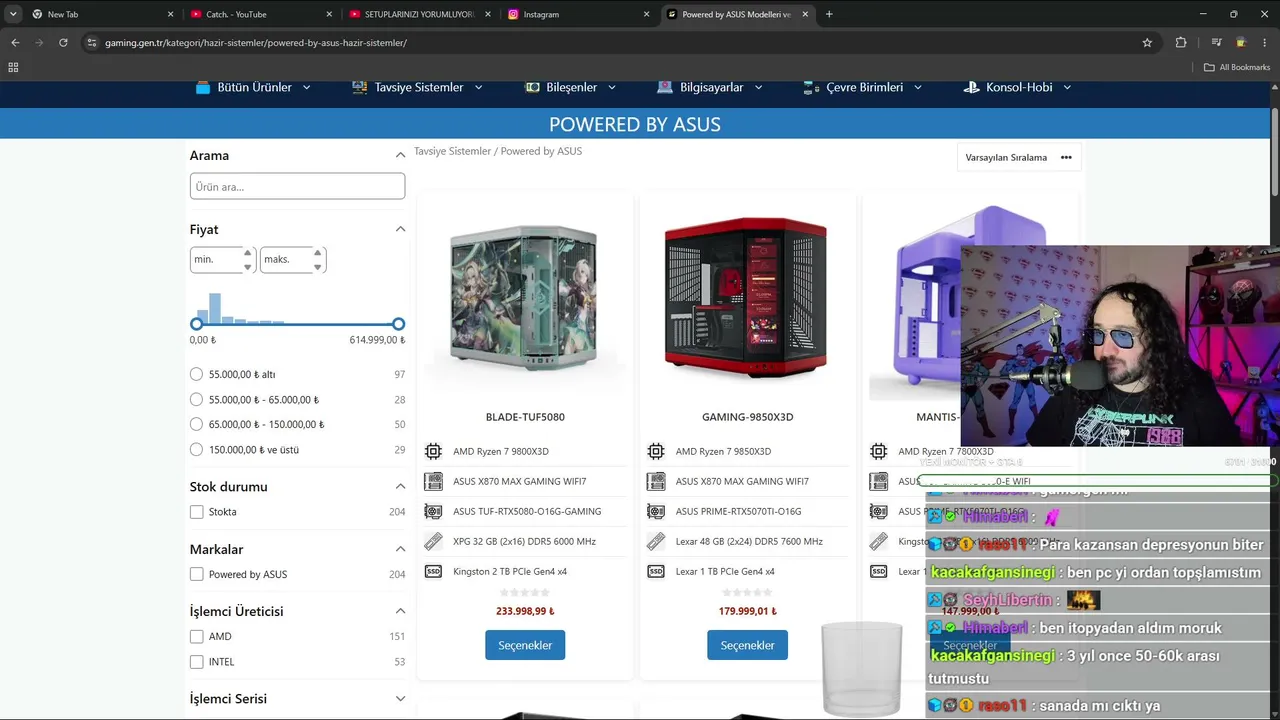Tick the Powered by ASUS brand checkbox

pyautogui.click(x=196, y=574)
